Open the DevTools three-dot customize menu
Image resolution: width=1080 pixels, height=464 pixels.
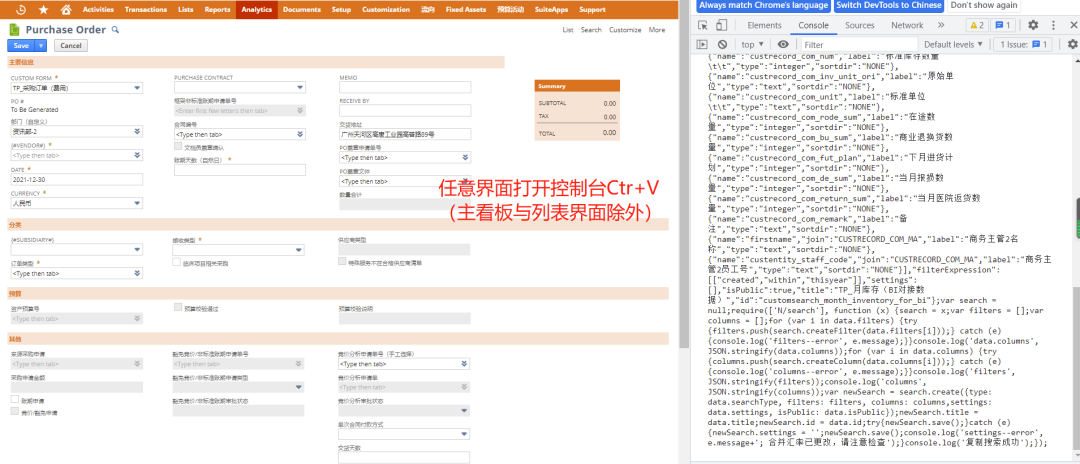point(1054,25)
